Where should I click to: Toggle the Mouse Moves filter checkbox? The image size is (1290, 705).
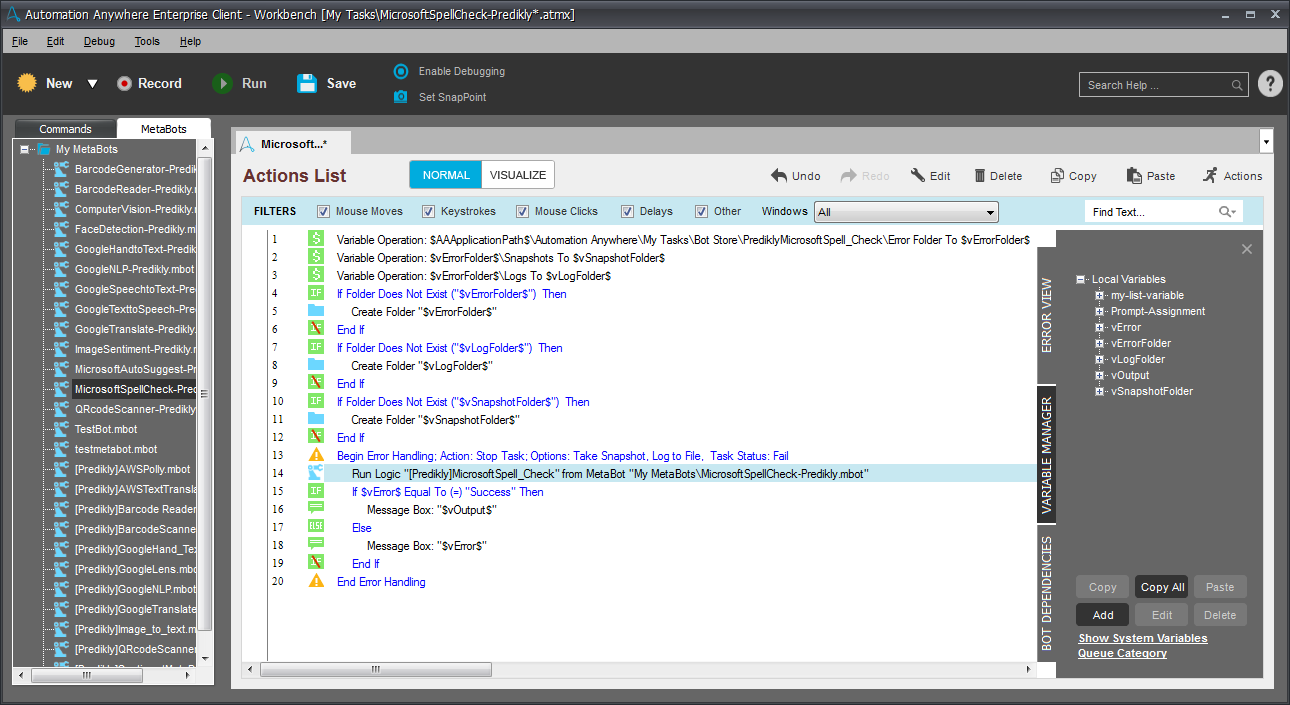click(x=323, y=211)
